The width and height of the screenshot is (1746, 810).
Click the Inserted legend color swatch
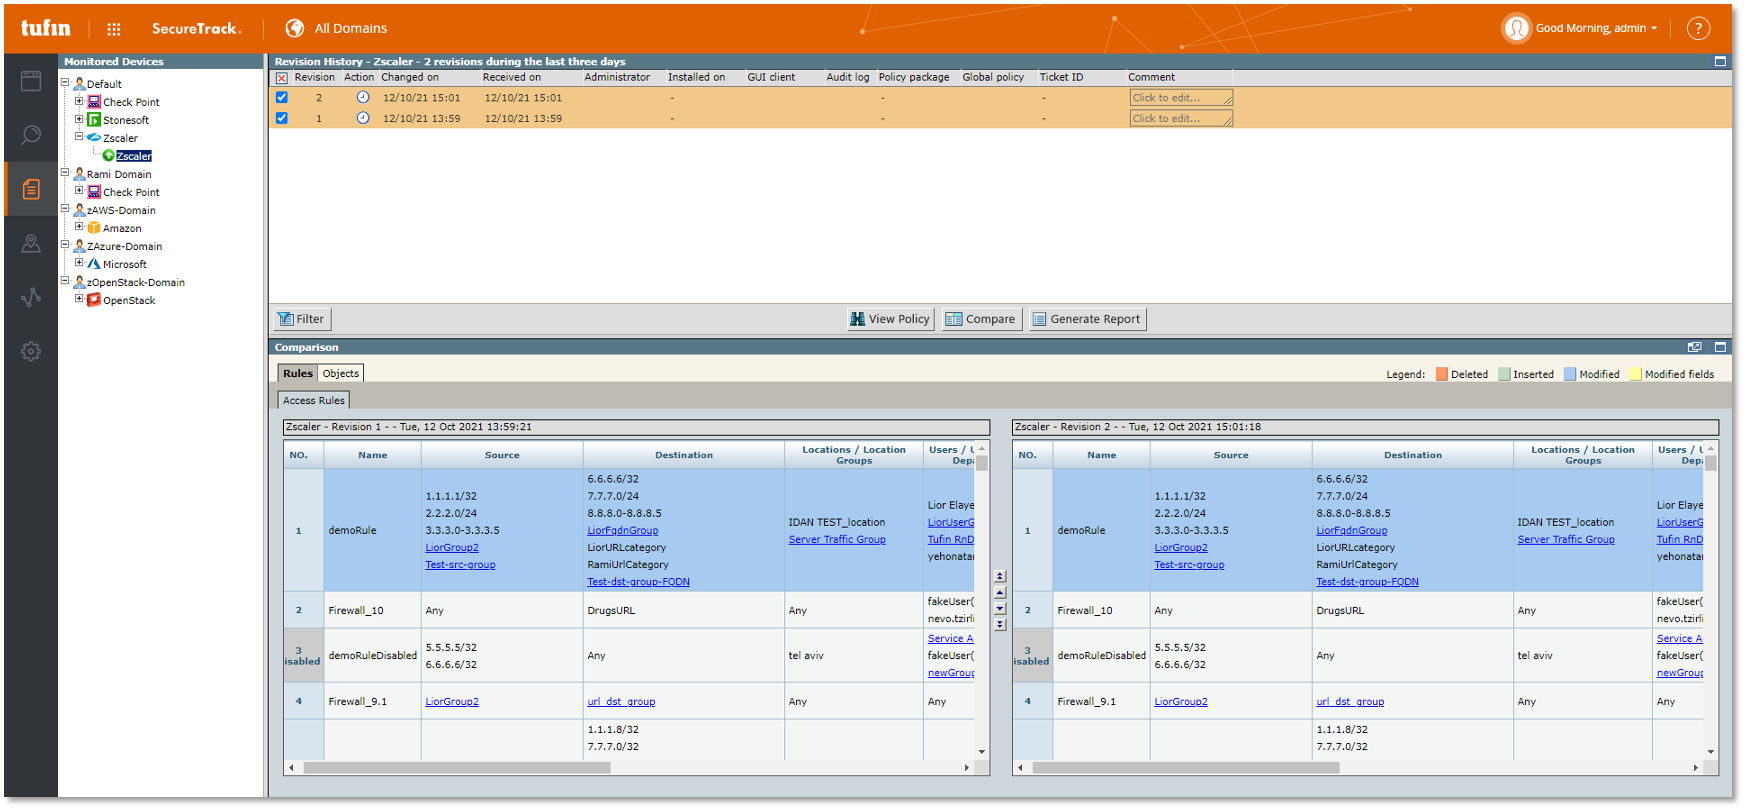[x=1504, y=374]
